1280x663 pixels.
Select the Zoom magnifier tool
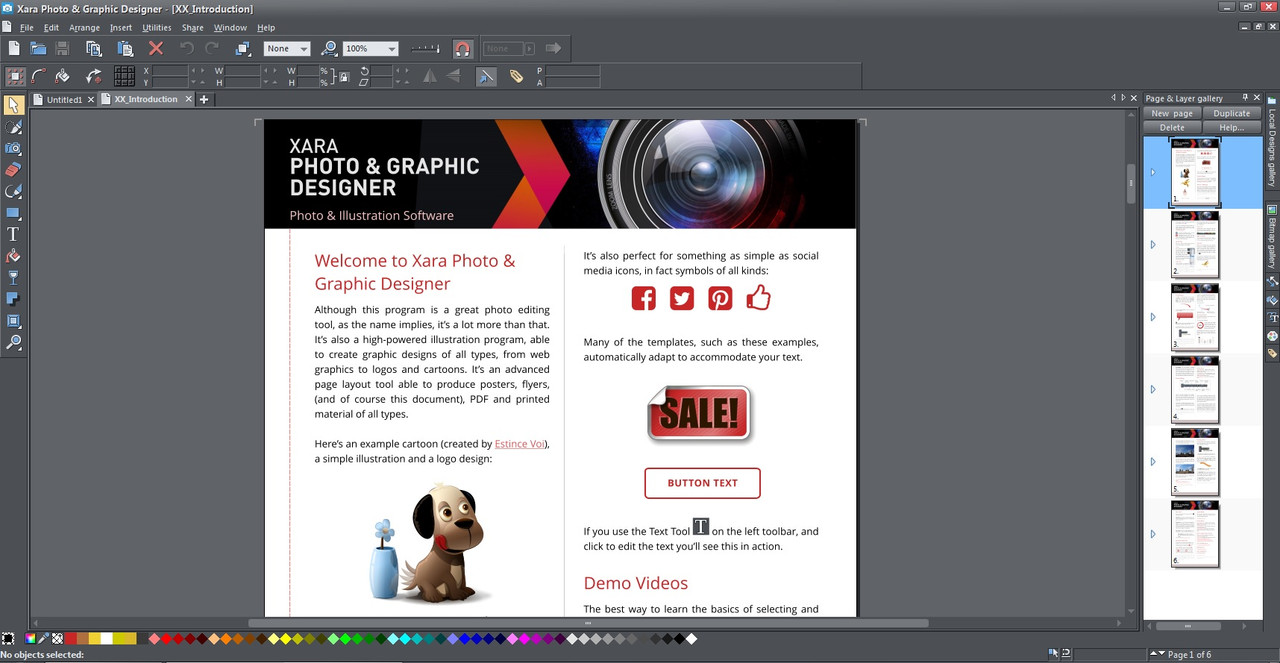[x=13, y=342]
